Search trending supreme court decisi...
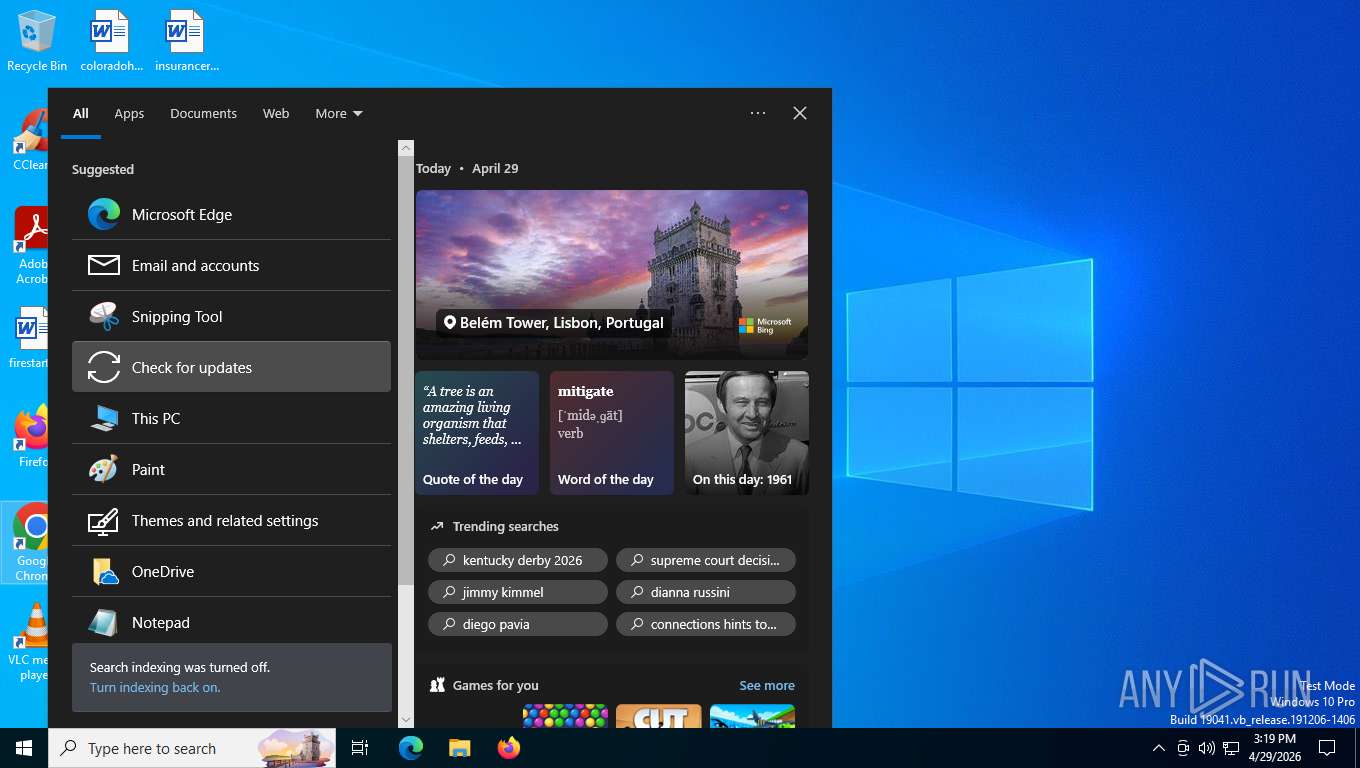The image size is (1360, 768). [706, 560]
